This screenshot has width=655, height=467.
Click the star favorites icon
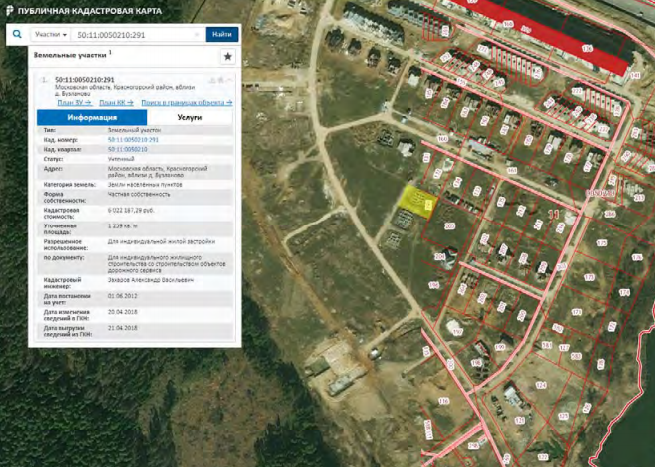pyautogui.click(x=227, y=58)
